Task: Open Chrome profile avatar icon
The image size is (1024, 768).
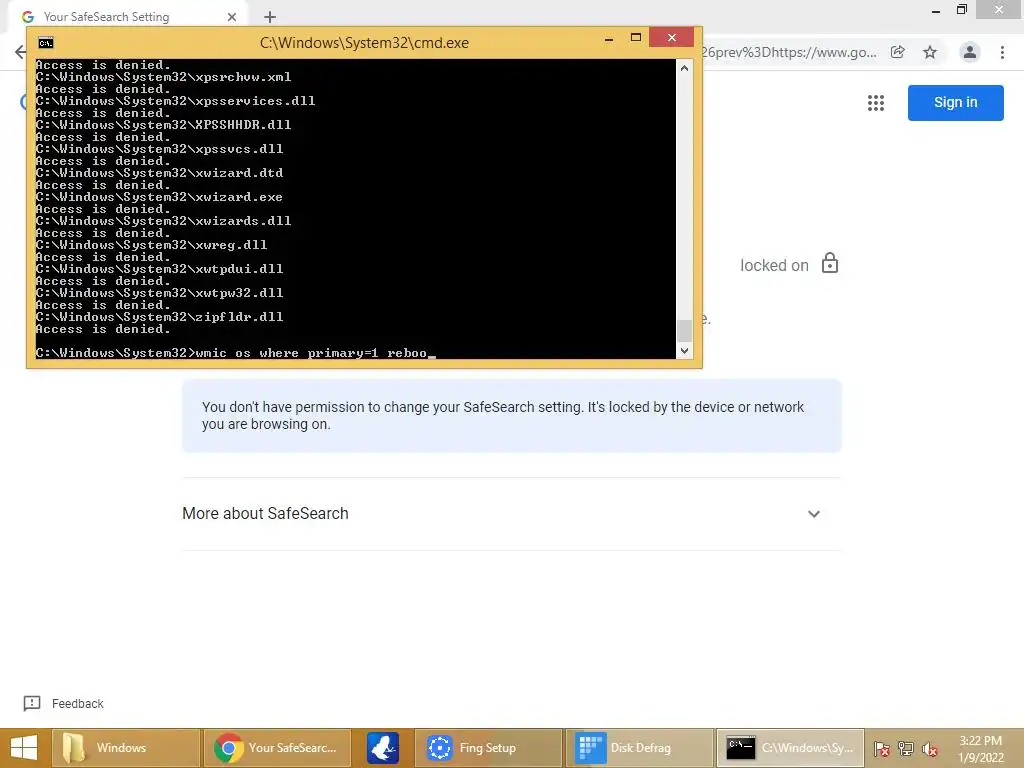Action: click(x=970, y=52)
